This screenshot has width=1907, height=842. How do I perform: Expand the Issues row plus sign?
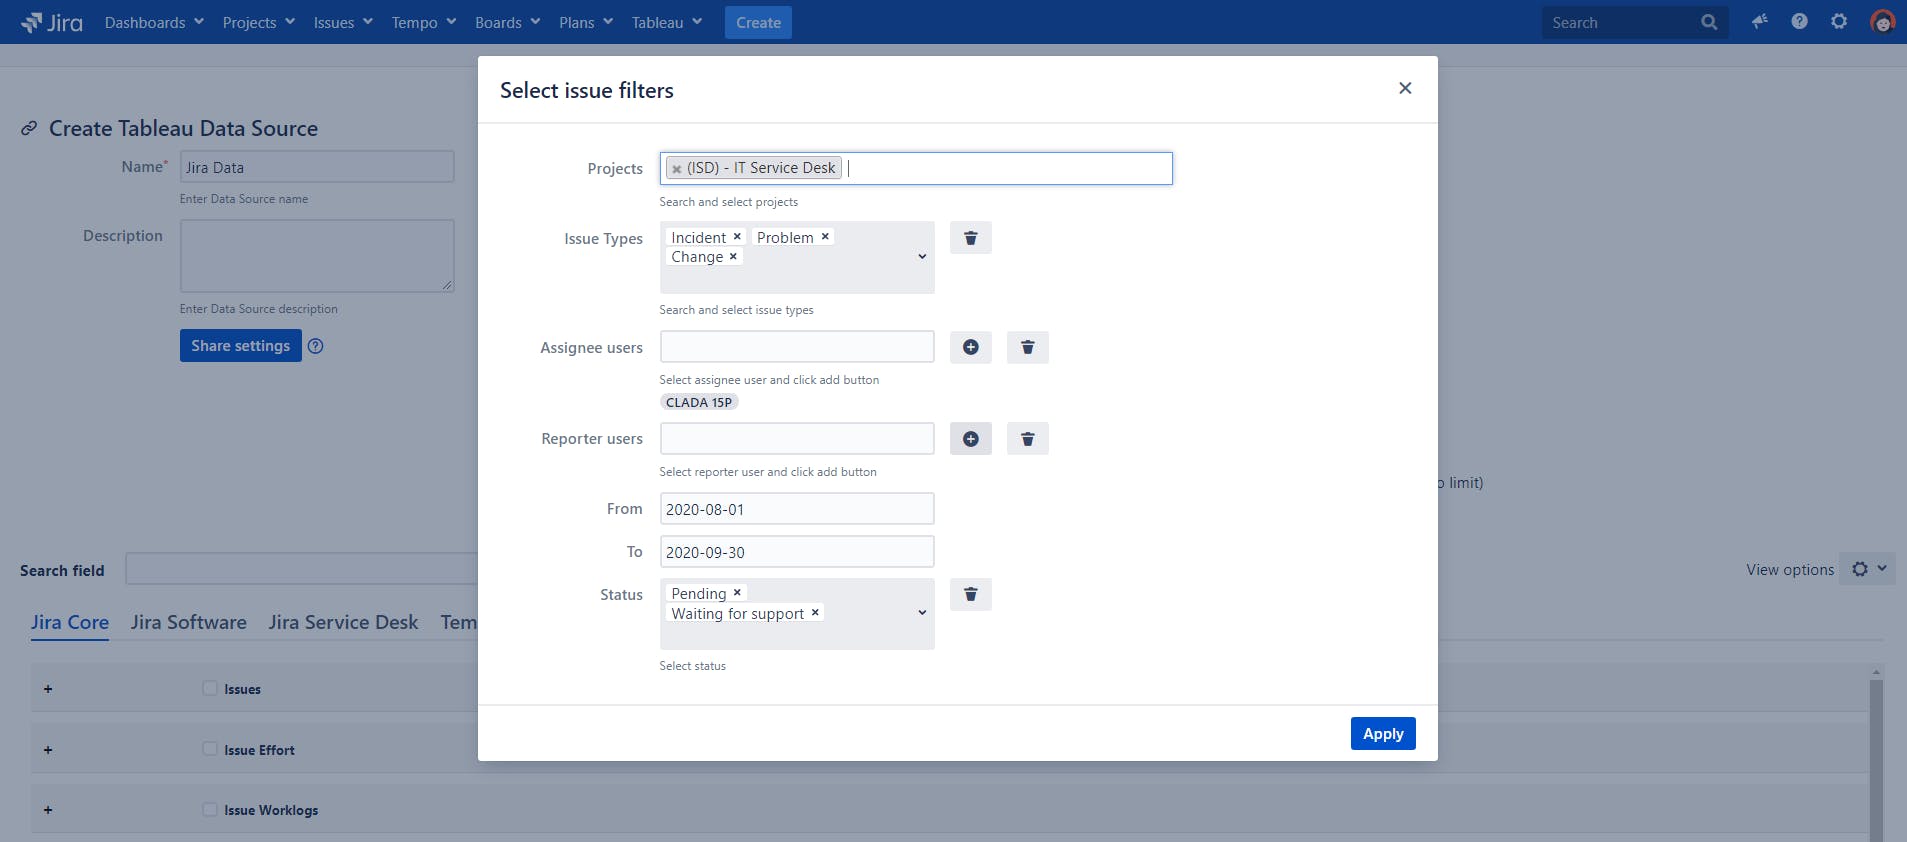(x=48, y=689)
